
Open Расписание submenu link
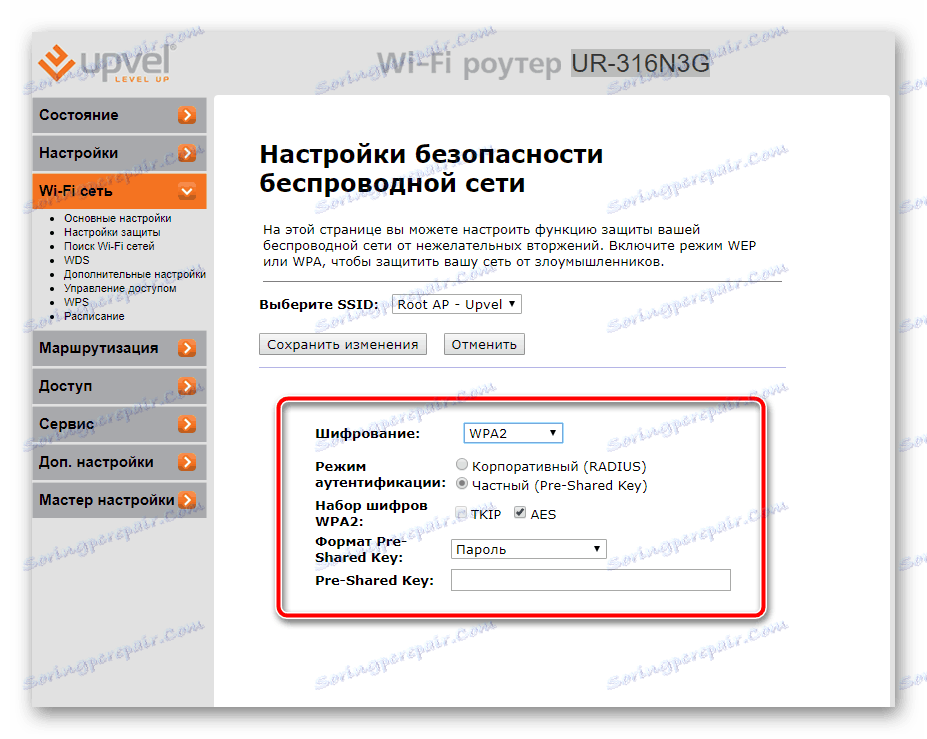[x=95, y=316]
